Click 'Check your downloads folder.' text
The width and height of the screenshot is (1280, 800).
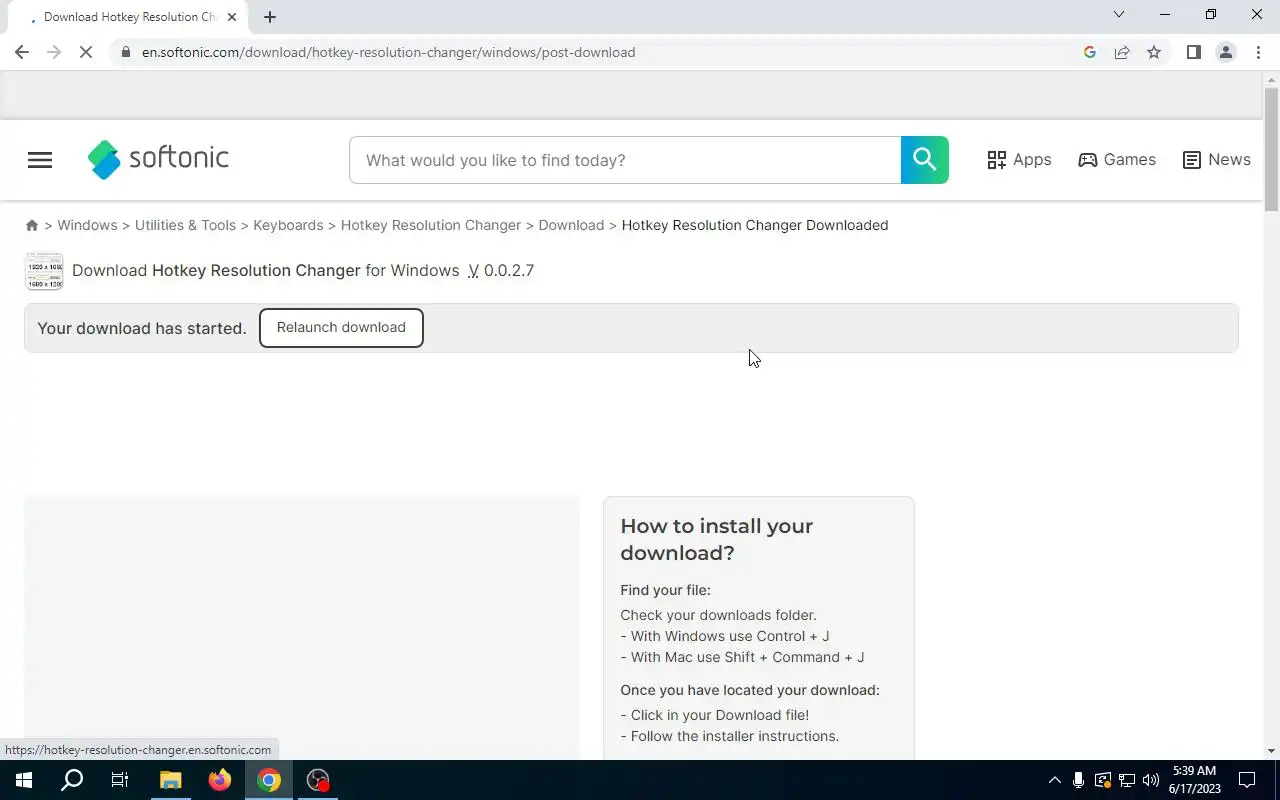click(x=718, y=615)
